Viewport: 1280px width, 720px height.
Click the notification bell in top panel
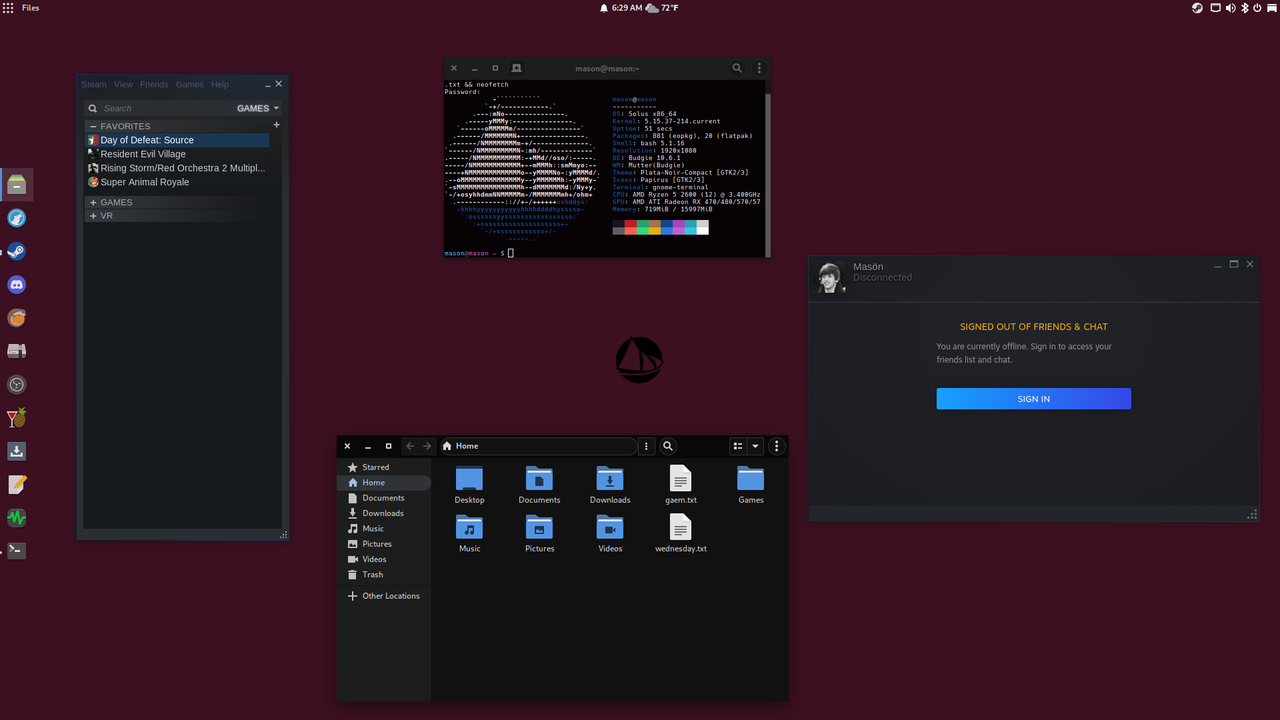point(604,7)
